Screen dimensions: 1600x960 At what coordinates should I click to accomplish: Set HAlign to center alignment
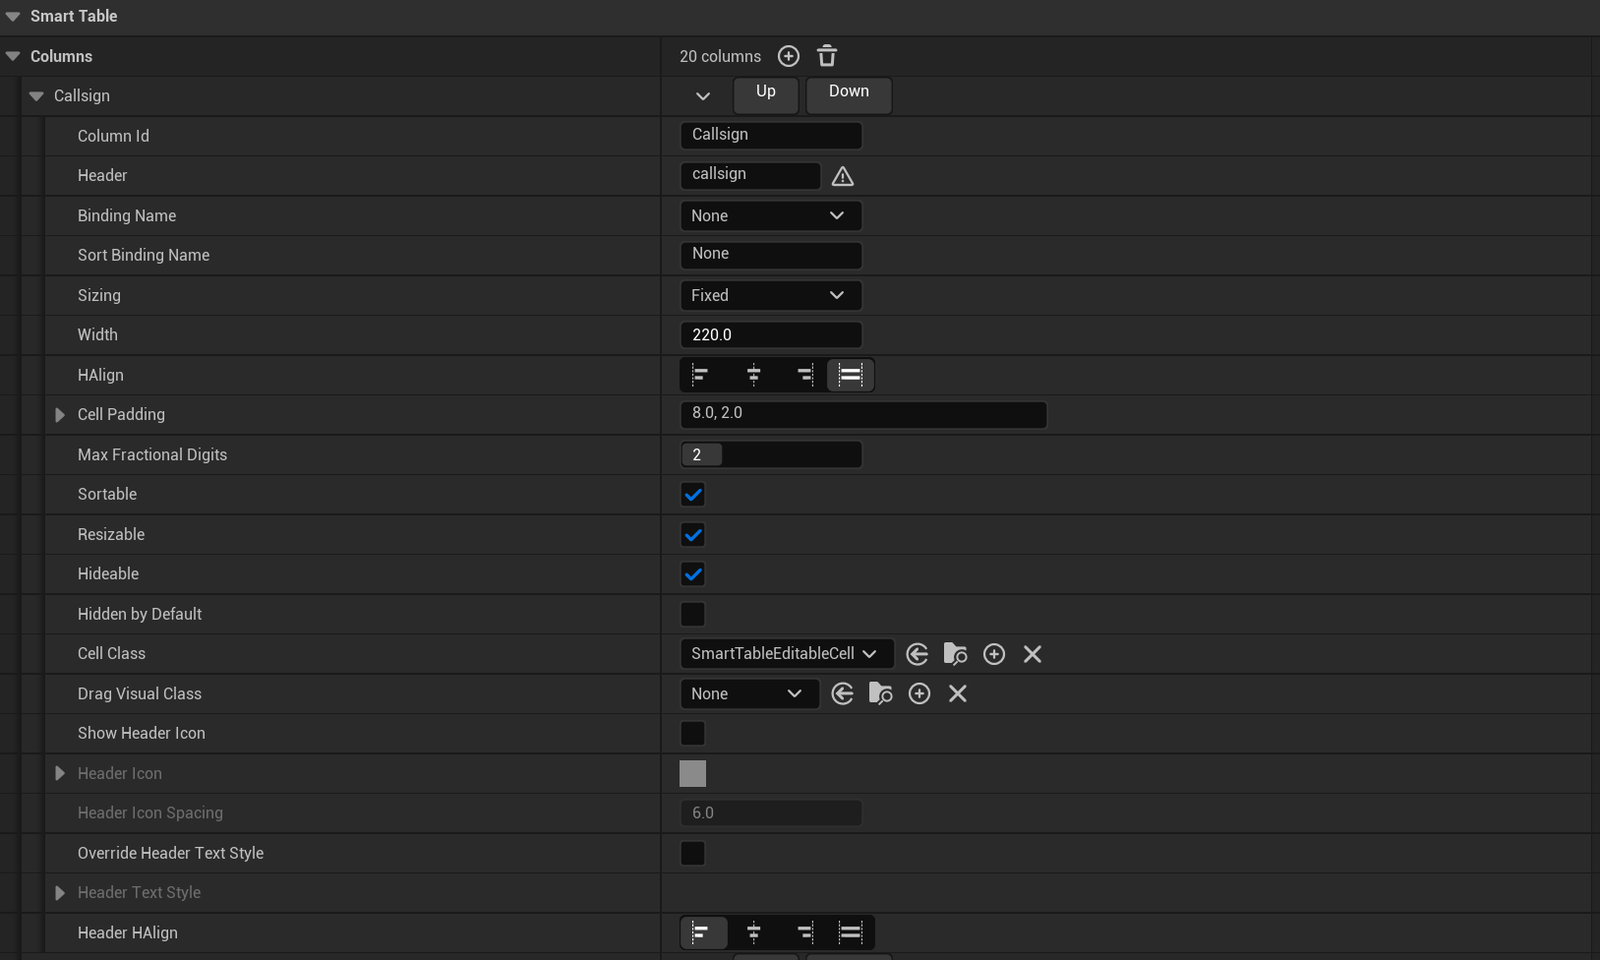point(754,375)
